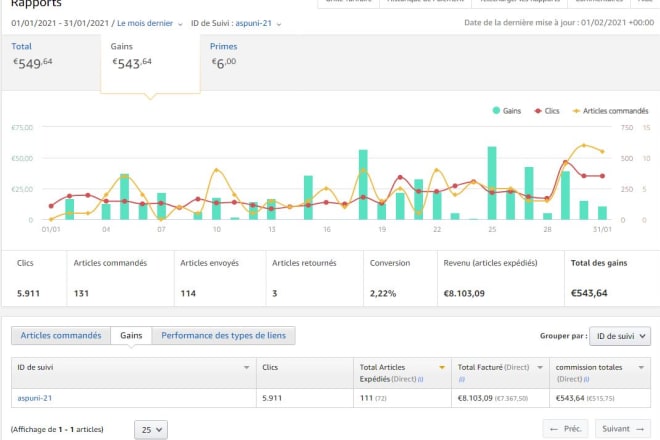Viewport: 660px width, 440px height.
Task: Switch to the Articles commandés table tab
Action: pyautogui.click(x=61, y=336)
